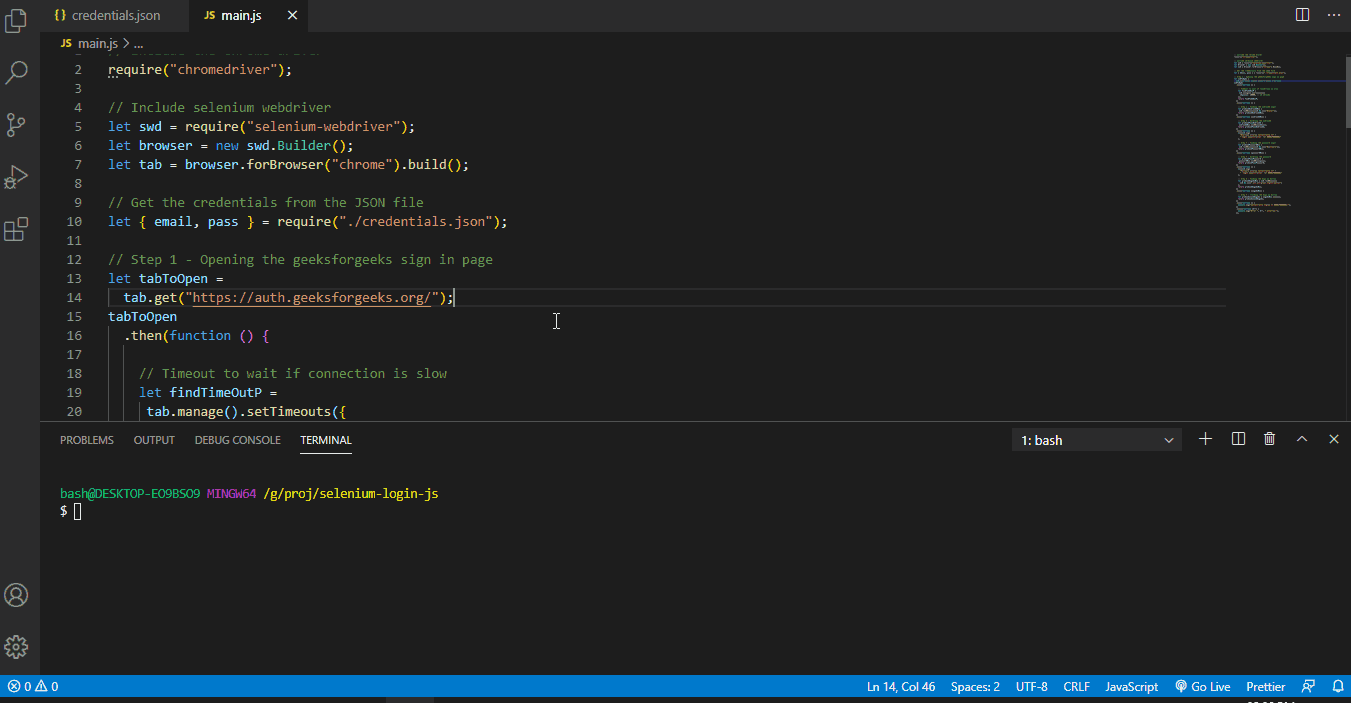The width and height of the screenshot is (1351, 703).
Task: Toggle the split editor layout icon
Action: [1301, 14]
